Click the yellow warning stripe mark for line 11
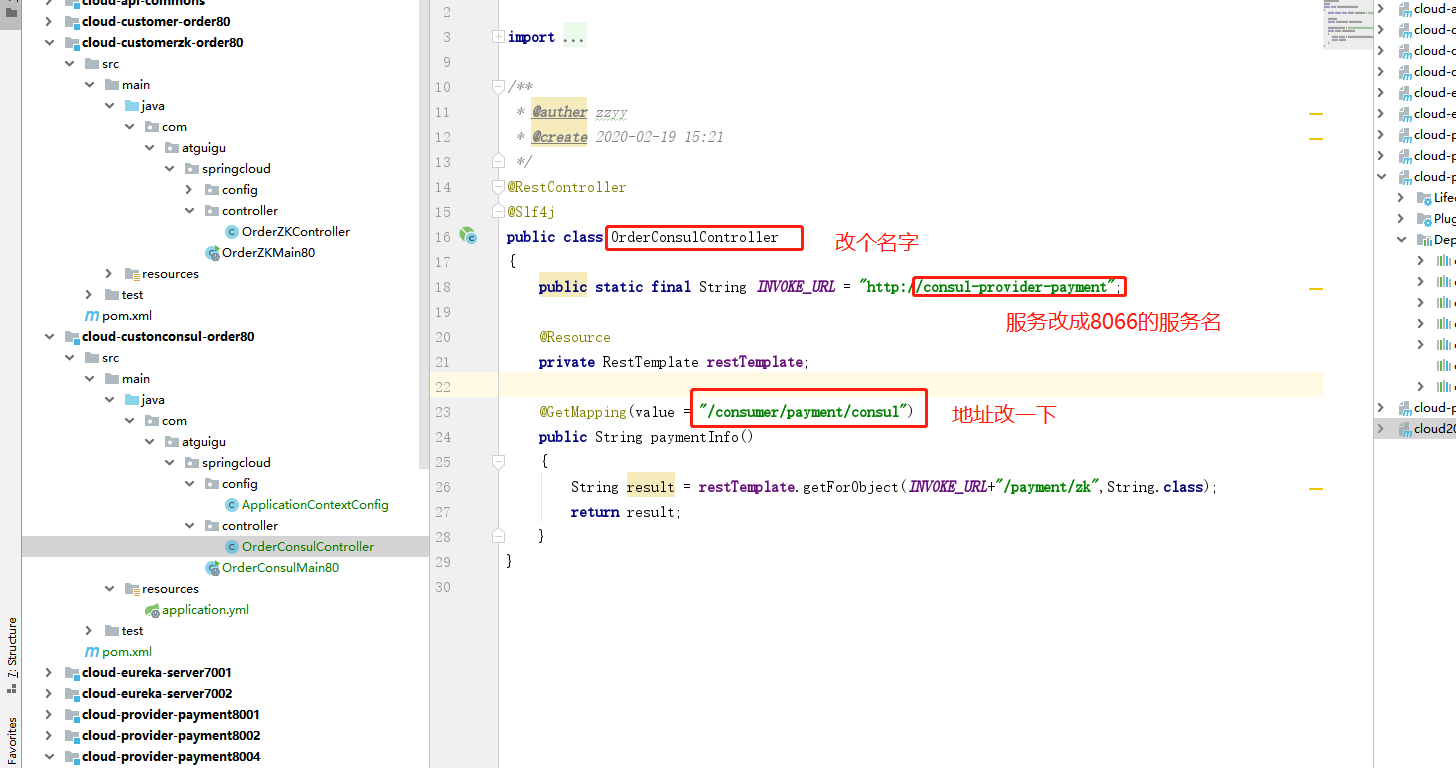 tap(1316, 115)
